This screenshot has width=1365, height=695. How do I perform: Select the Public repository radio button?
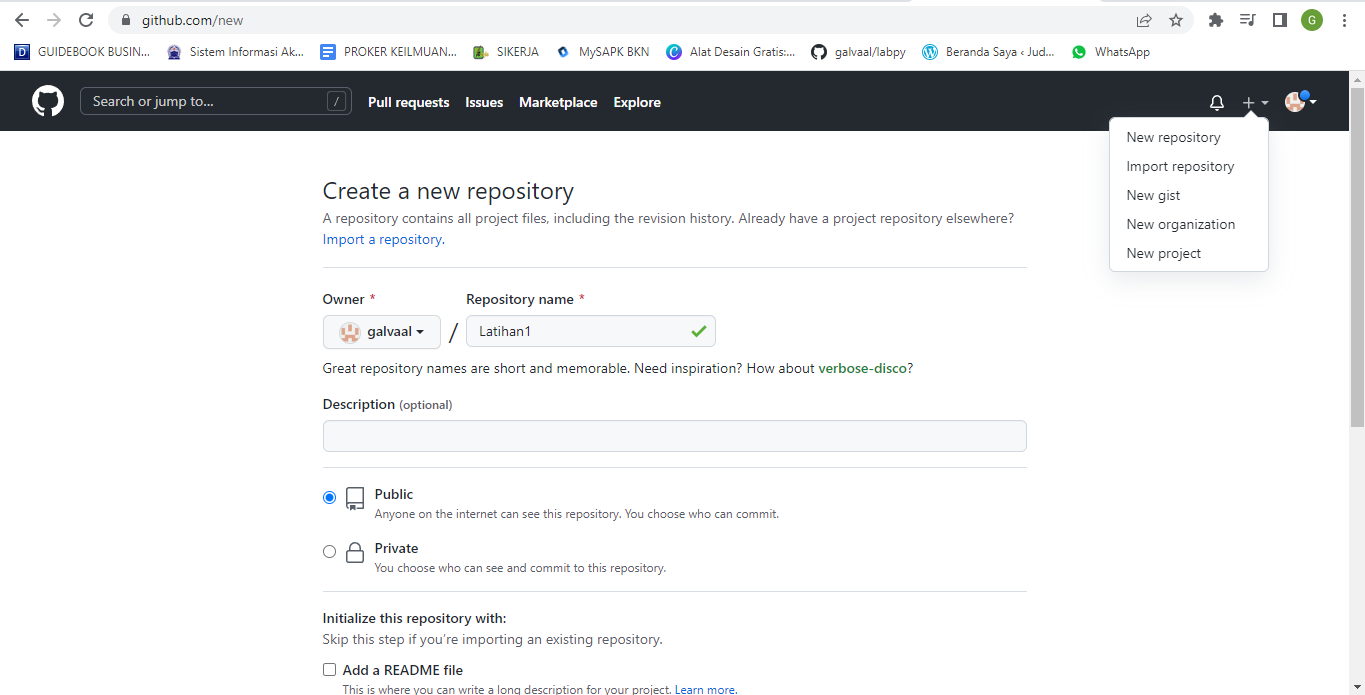(x=329, y=497)
